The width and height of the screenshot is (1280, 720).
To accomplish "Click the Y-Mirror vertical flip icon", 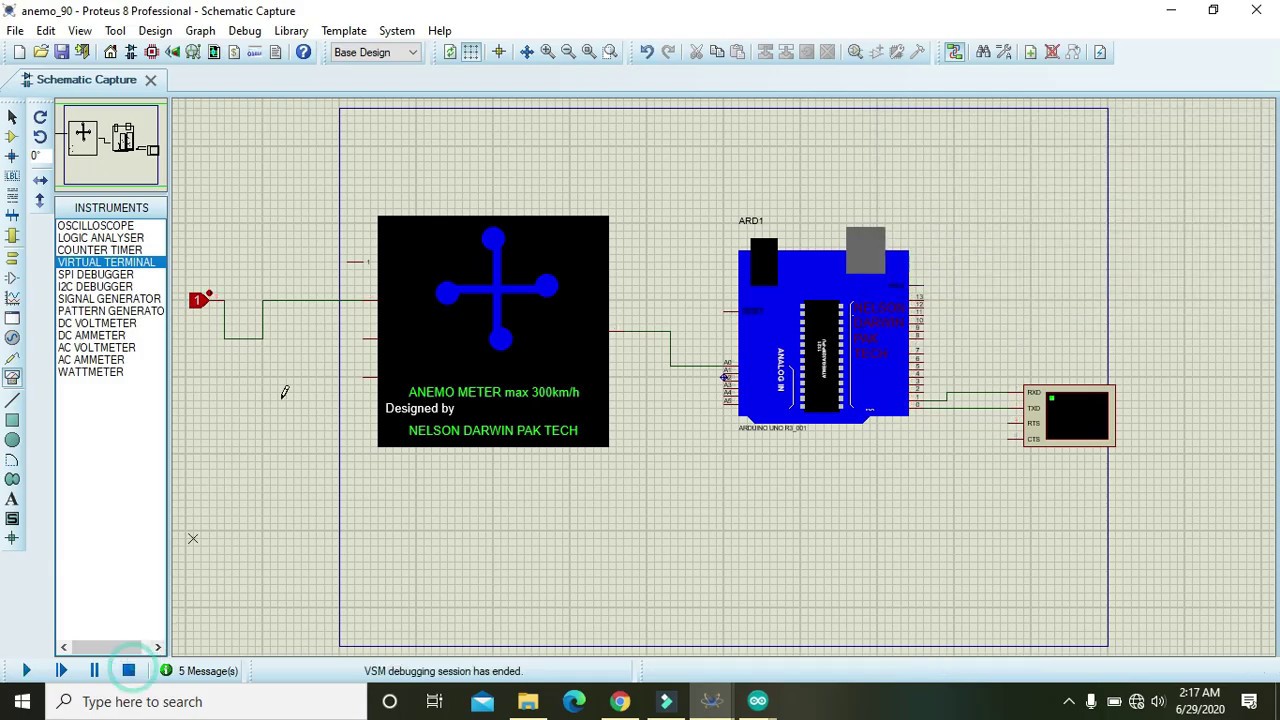I will pos(40,200).
